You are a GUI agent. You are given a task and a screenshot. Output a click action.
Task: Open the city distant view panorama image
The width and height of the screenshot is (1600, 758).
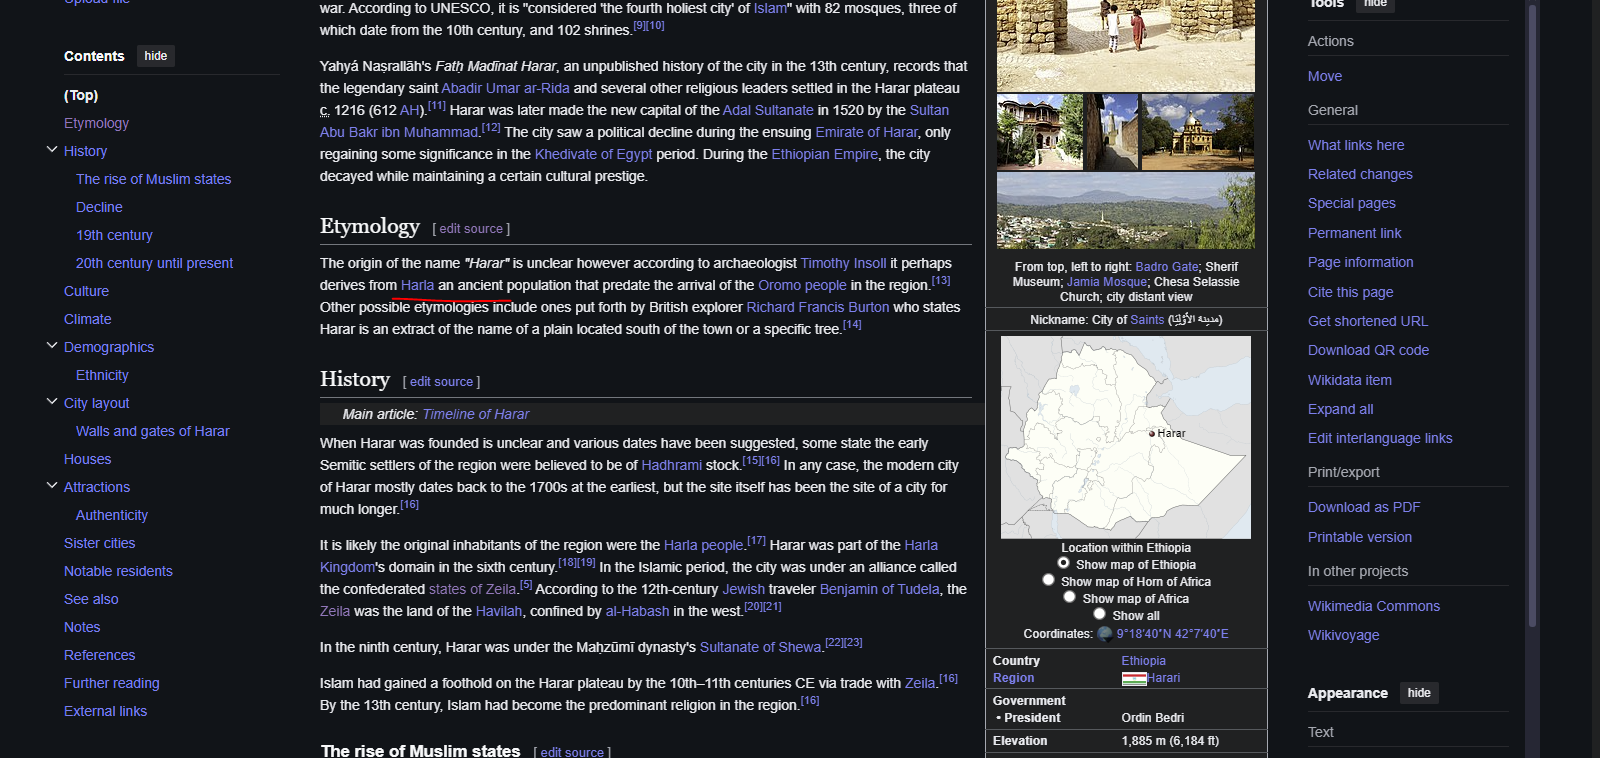(x=1125, y=210)
